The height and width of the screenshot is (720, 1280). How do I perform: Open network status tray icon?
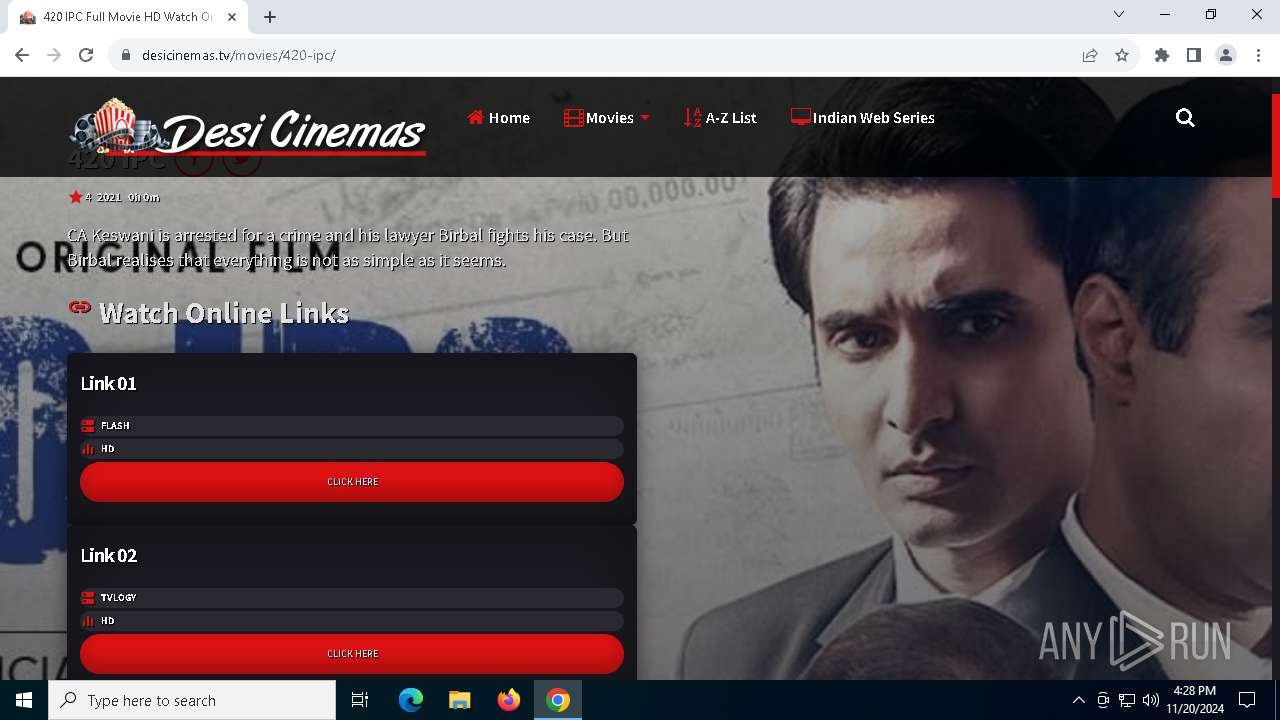pyautogui.click(x=1127, y=700)
